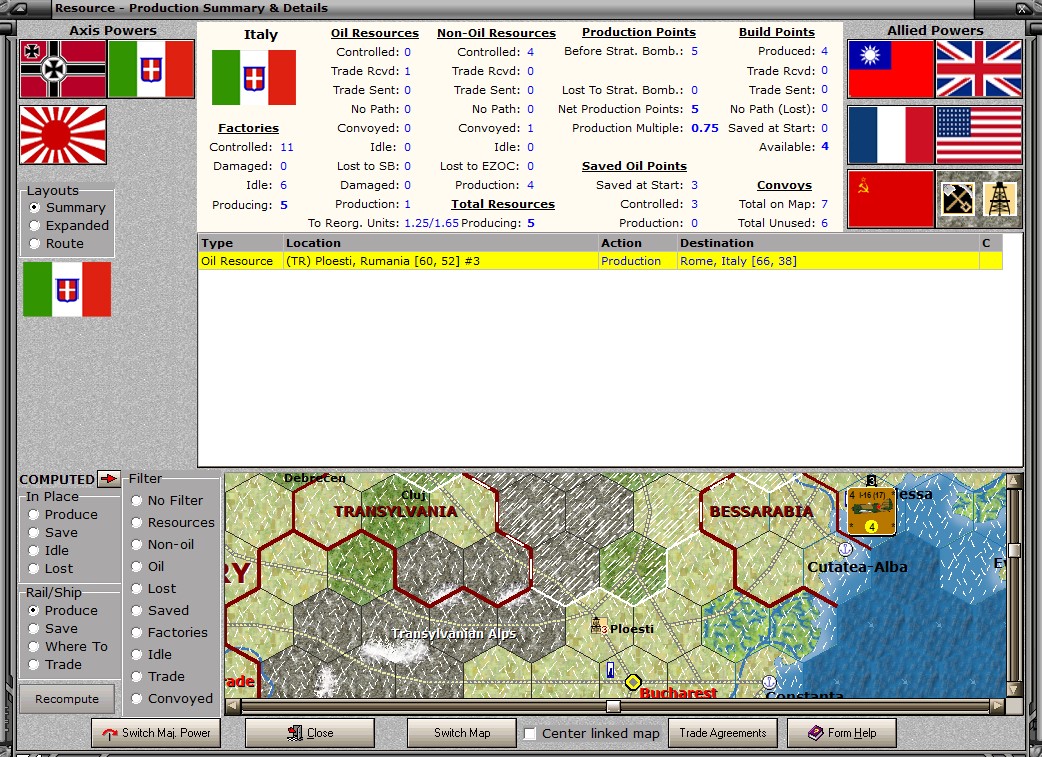1042x757 pixels.
Task: Click the Recompute button
Action: [66, 699]
